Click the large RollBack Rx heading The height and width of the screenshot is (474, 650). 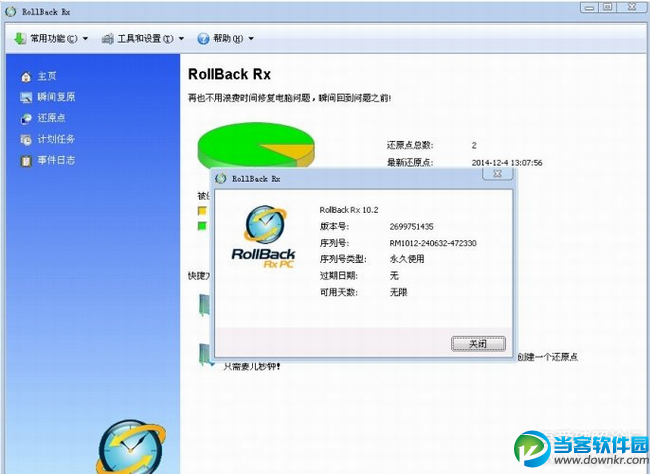pos(229,74)
